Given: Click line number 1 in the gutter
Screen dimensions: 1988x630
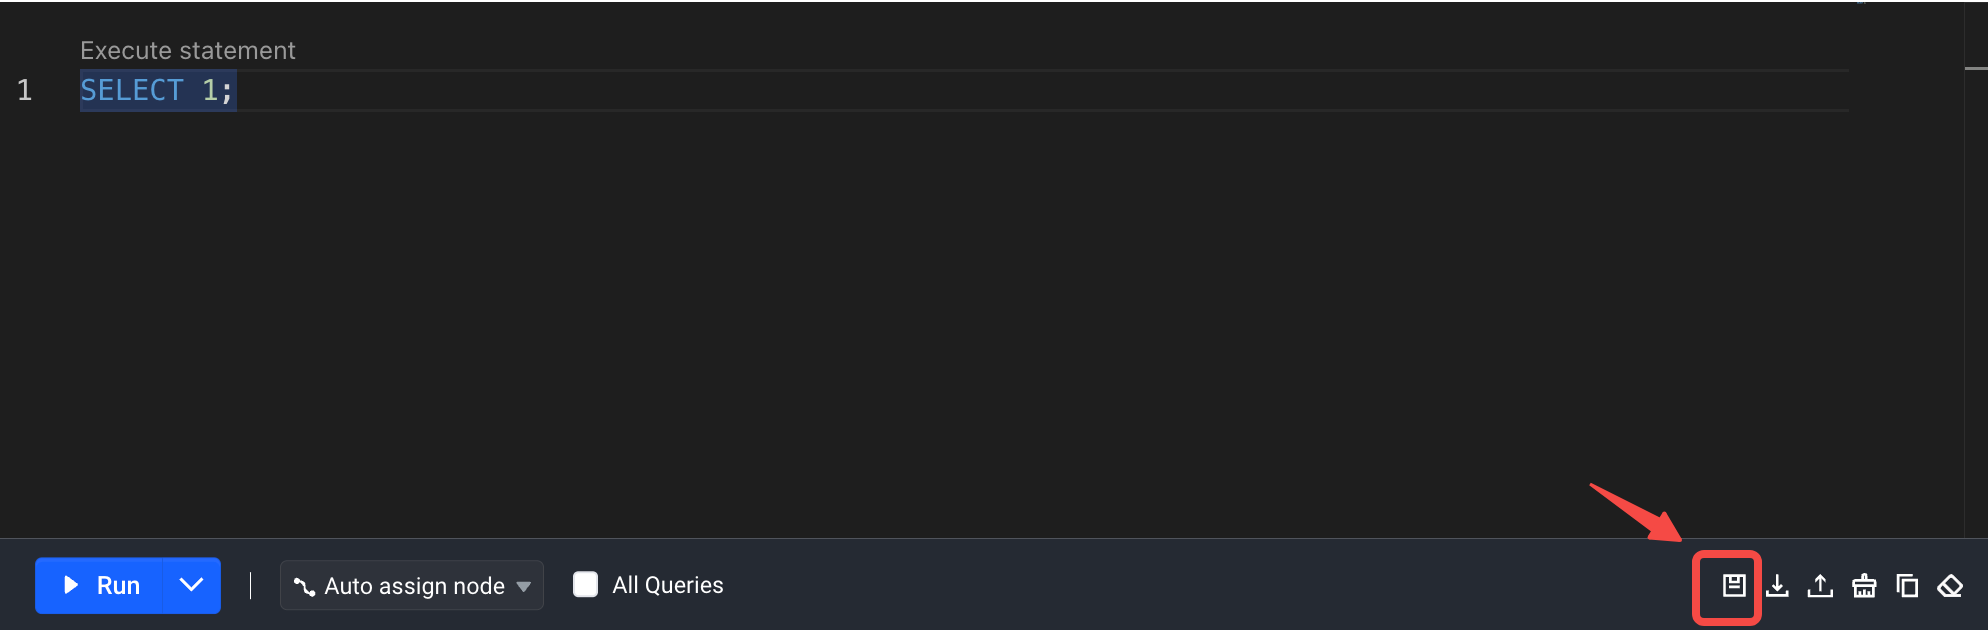Looking at the screenshot, I should (x=25, y=90).
